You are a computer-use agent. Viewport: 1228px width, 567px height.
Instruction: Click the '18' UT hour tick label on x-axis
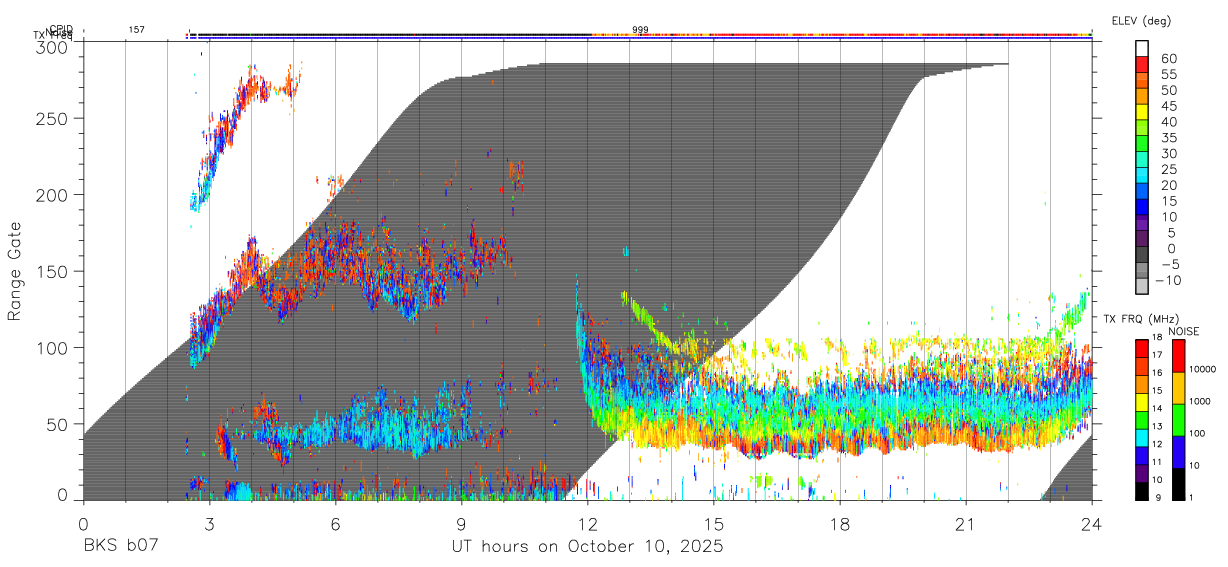[840, 524]
